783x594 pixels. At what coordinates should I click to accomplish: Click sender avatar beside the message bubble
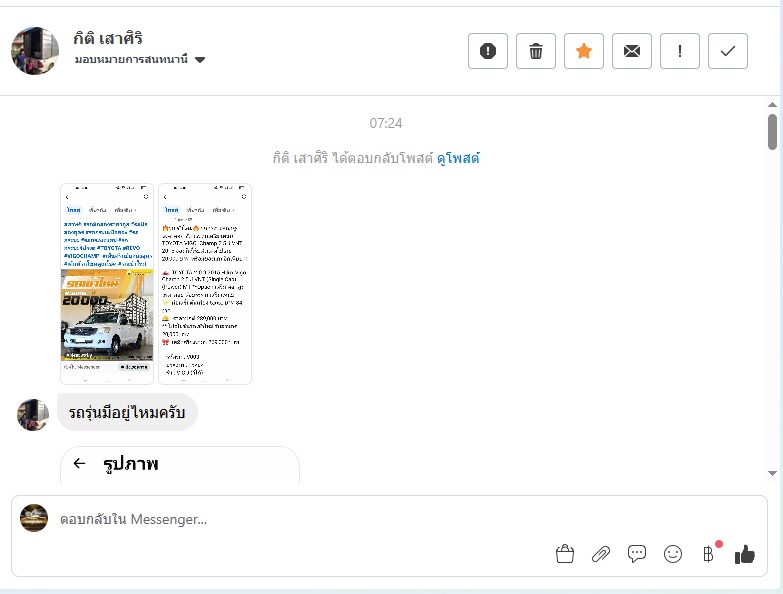coord(33,414)
